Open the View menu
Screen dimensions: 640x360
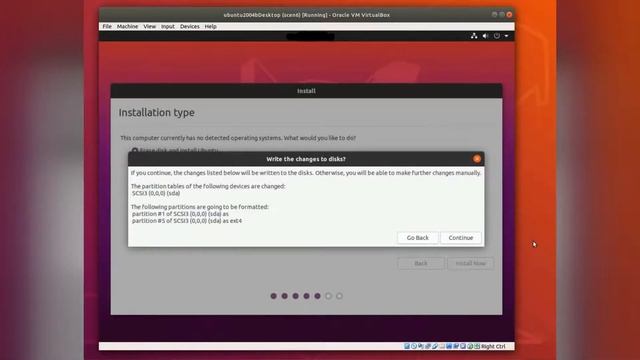pos(149,26)
